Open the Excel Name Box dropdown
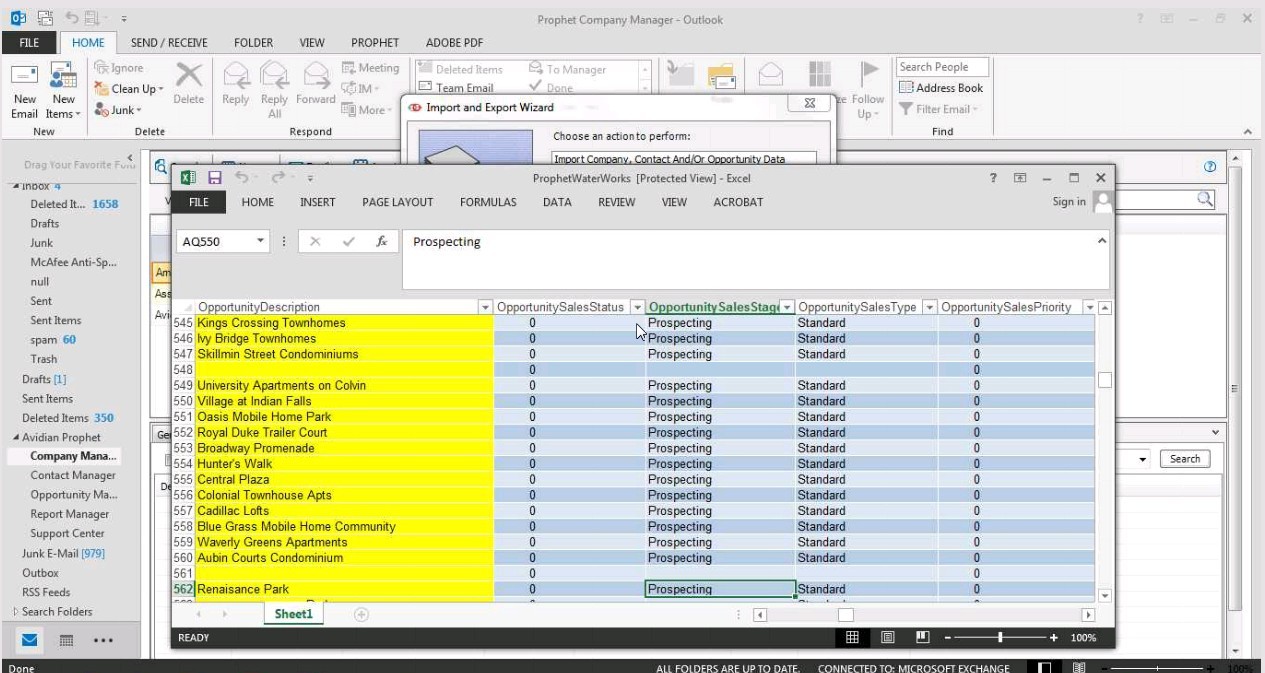The image size is (1265, 673). point(261,241)
